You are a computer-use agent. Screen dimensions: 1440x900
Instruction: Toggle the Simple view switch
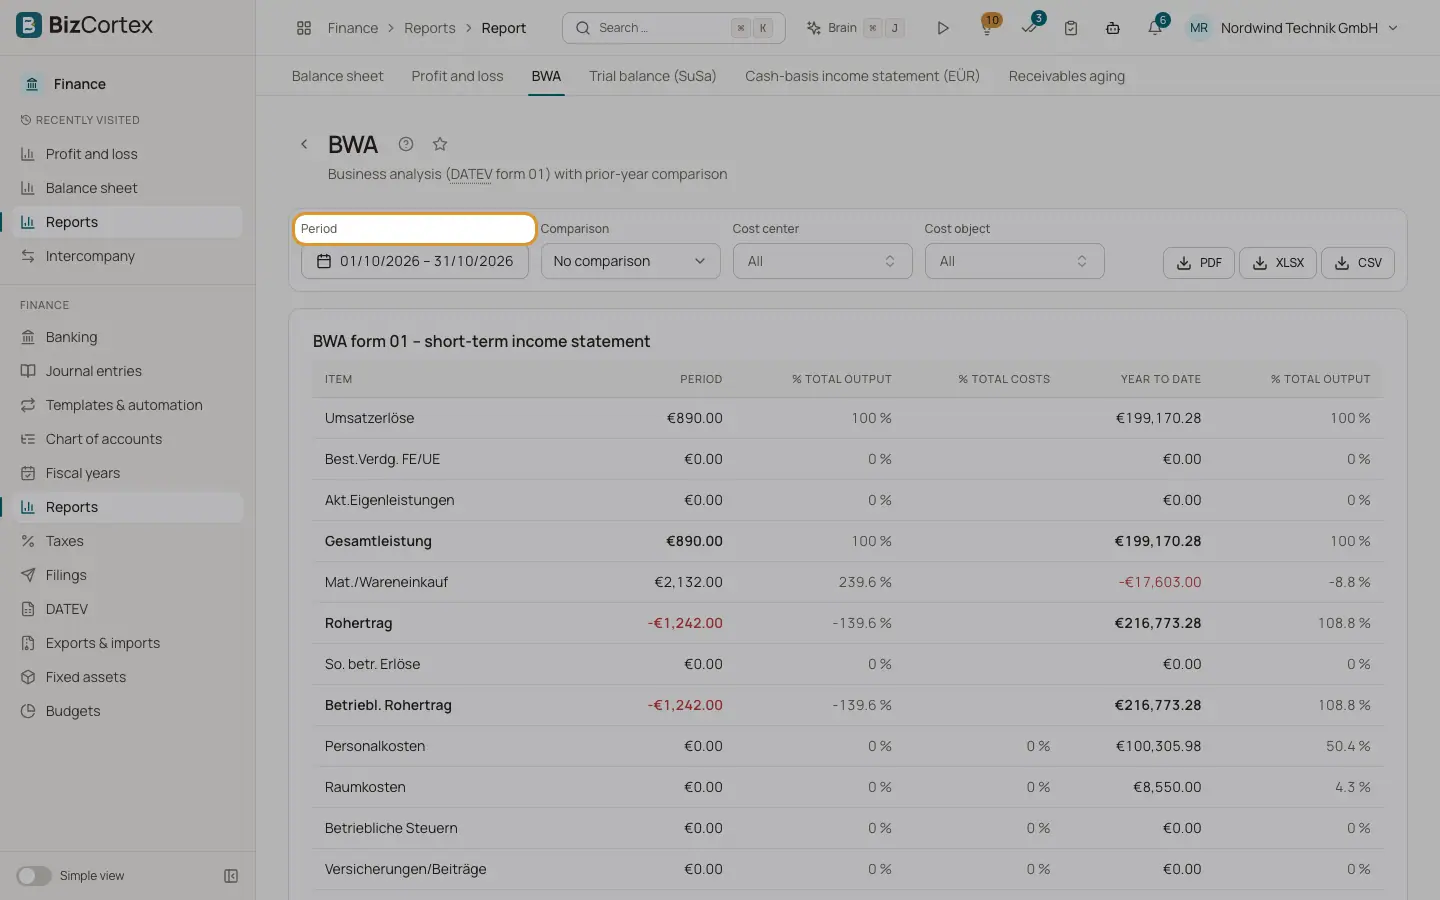[34, 876]
